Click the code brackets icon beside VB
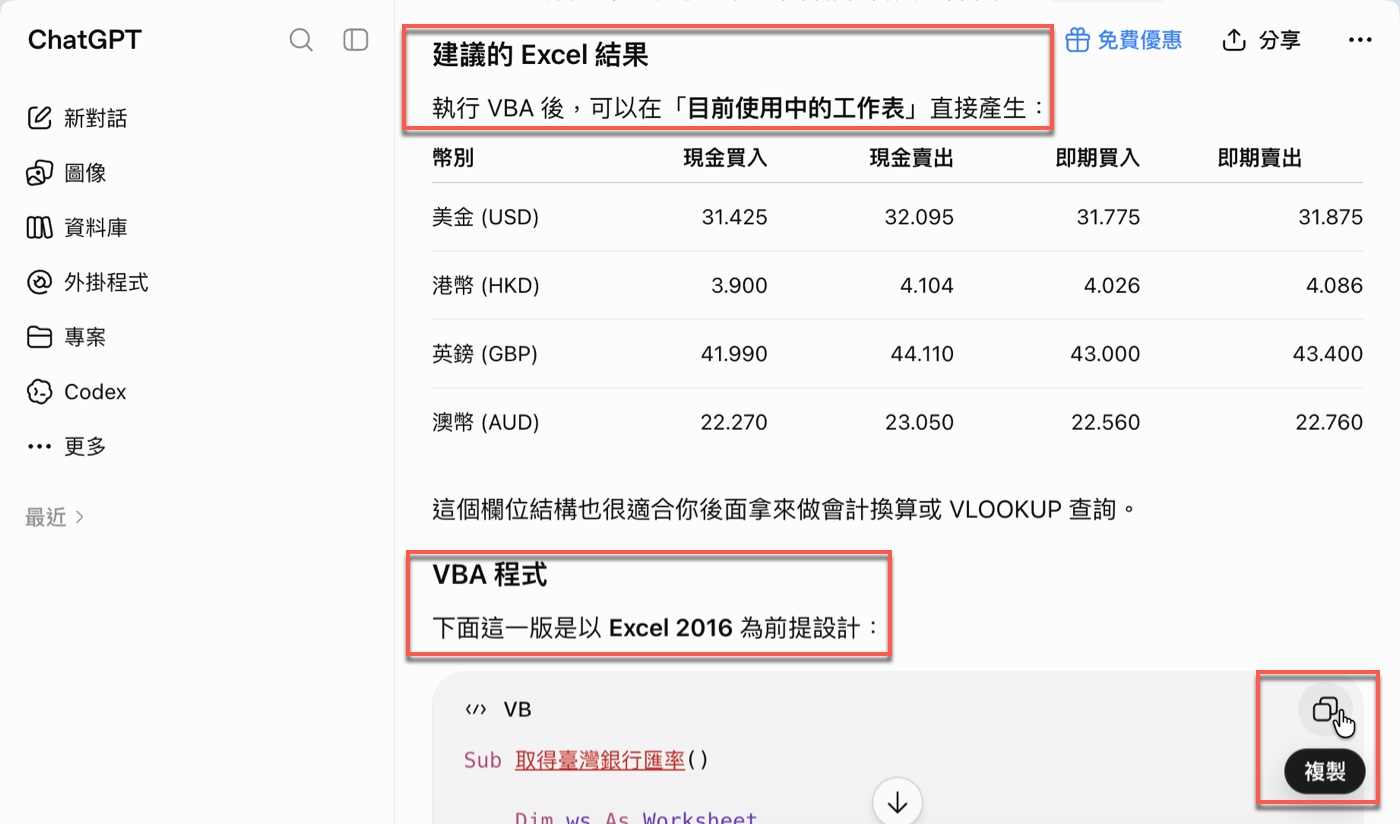The width and height of the screenshot is (1400, 824). coord(477,710)
